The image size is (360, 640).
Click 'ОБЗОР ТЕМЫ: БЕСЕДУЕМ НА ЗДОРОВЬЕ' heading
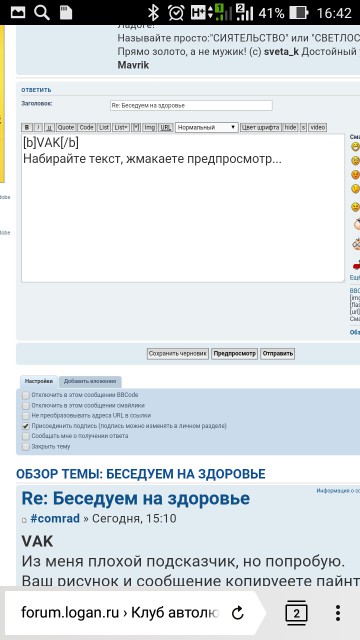pyautogui.click(x=141, y=474)
